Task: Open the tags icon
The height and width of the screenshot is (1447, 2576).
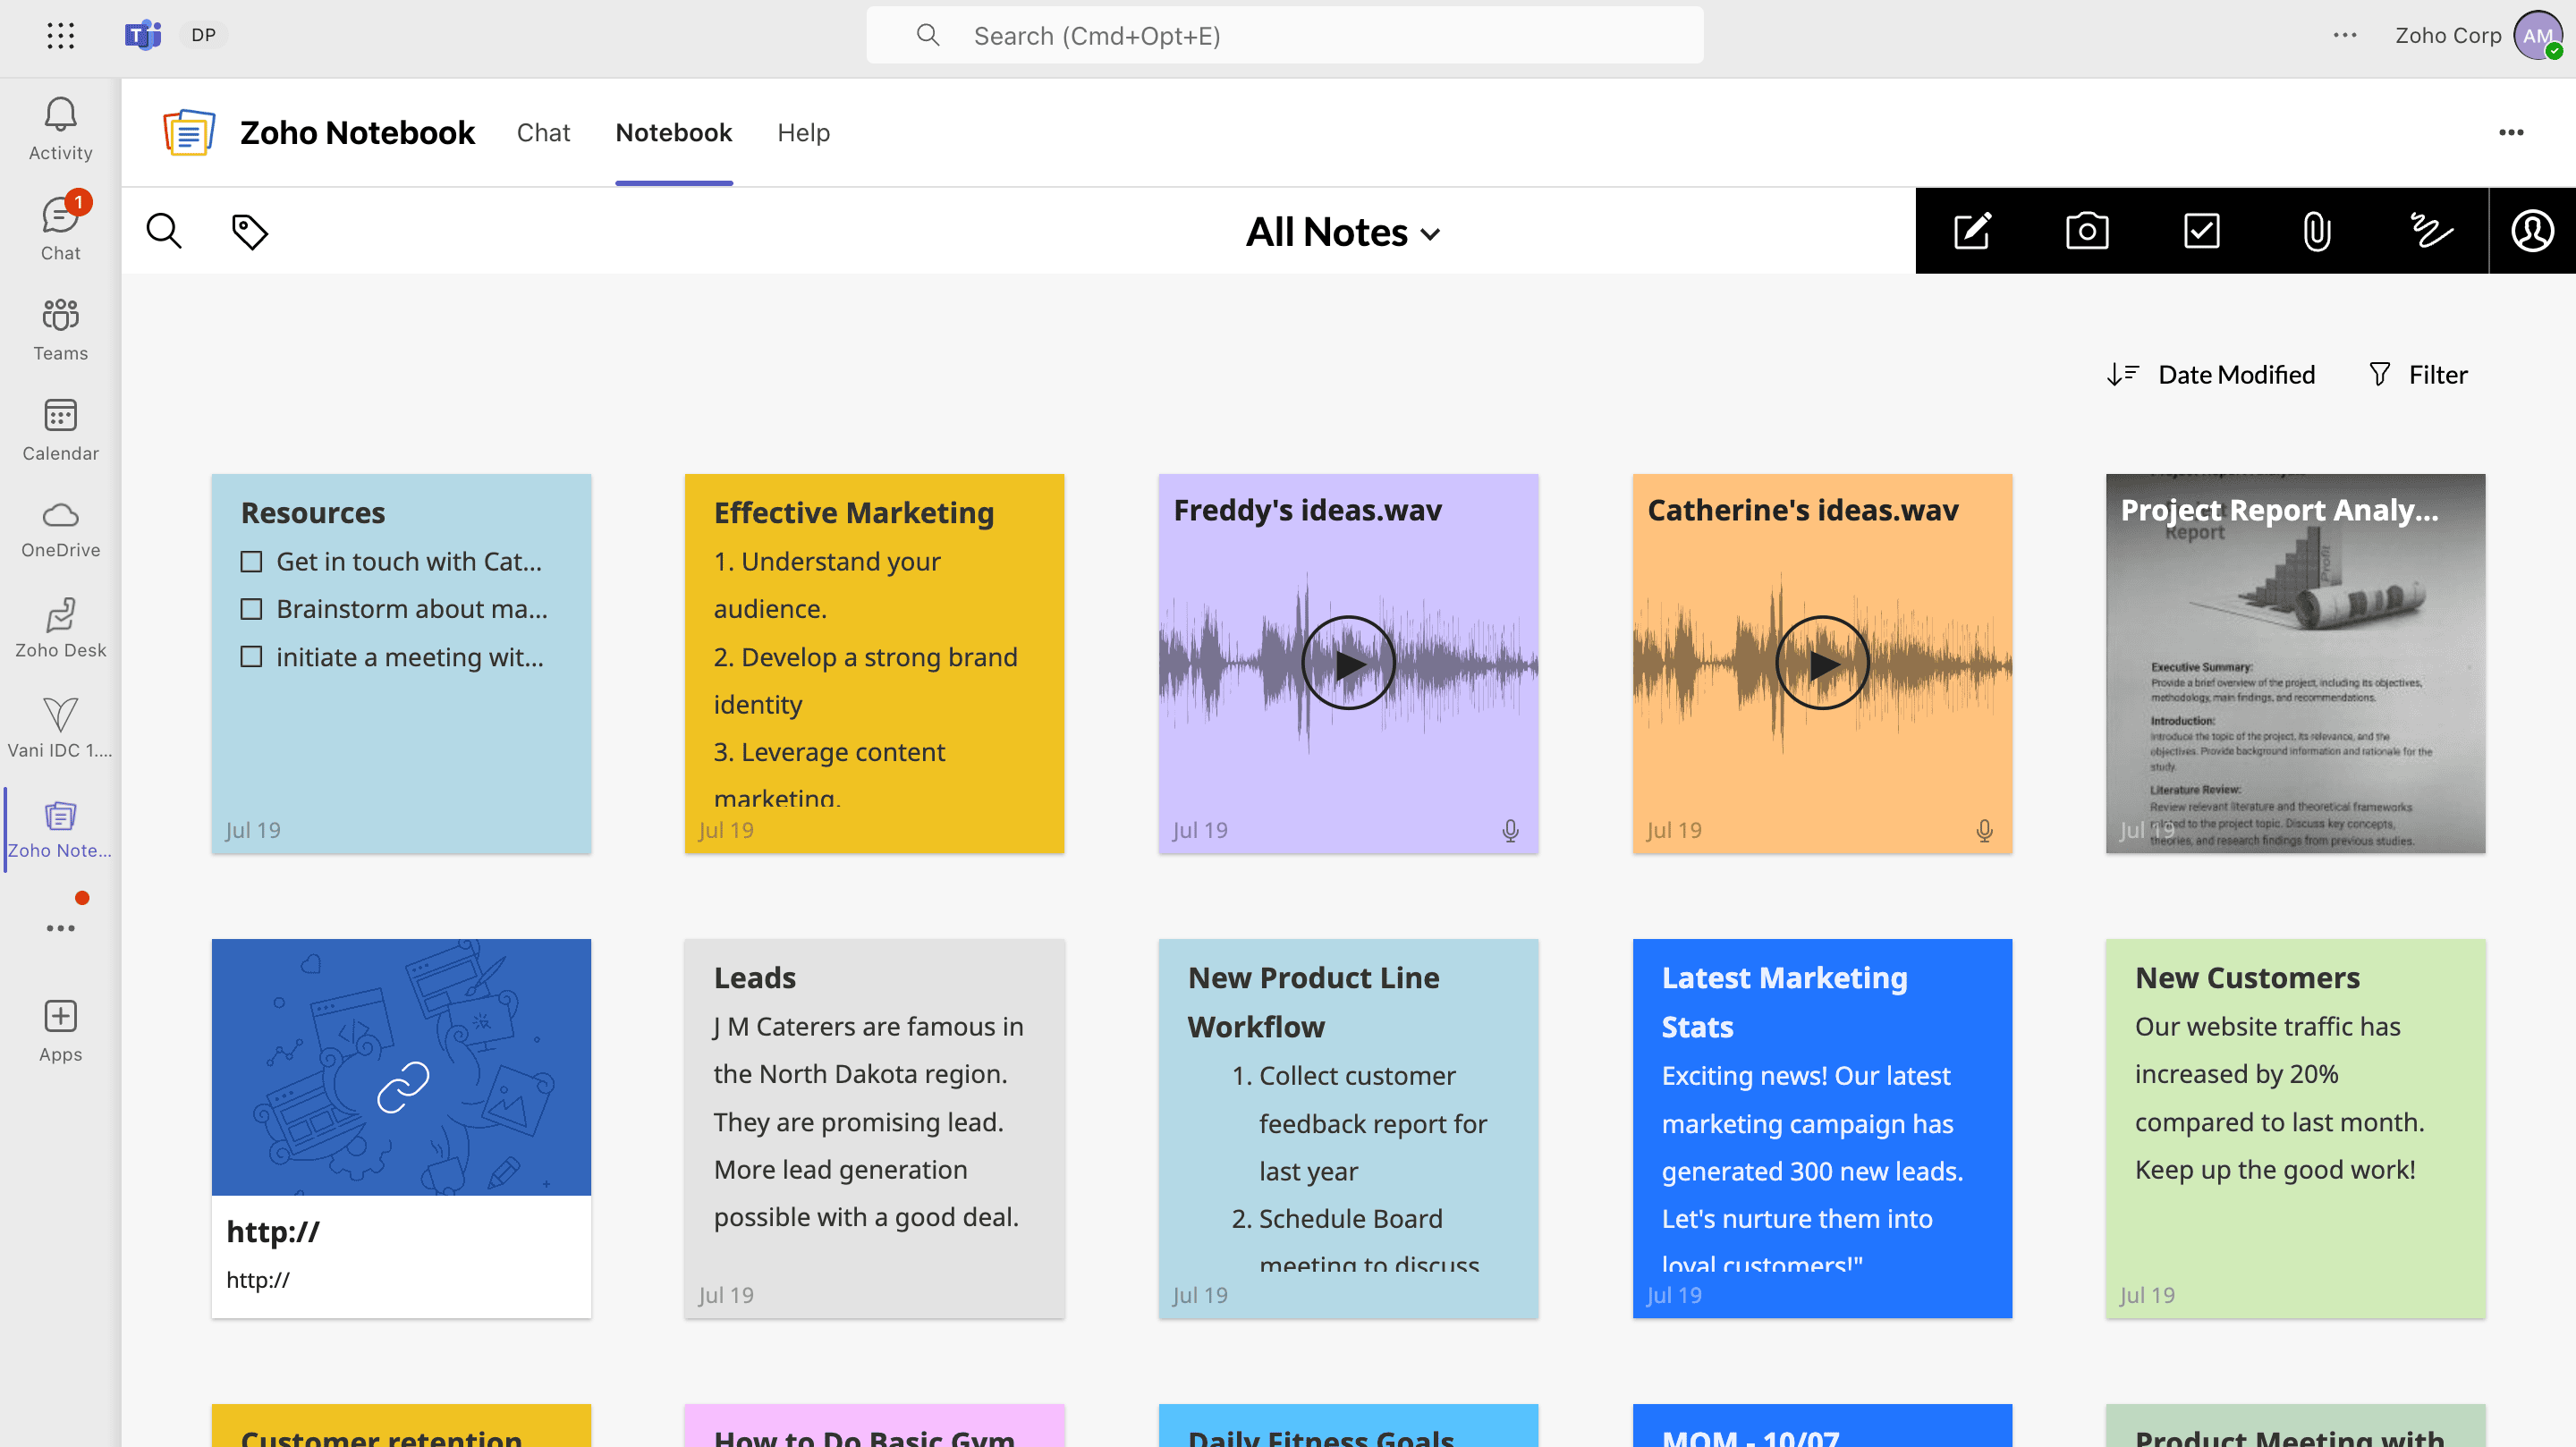Action: coord(249,231)
